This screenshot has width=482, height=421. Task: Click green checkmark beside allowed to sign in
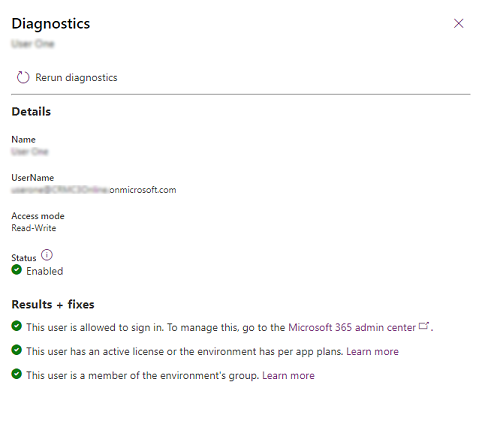pyautogui.click(x=16, y=326)
